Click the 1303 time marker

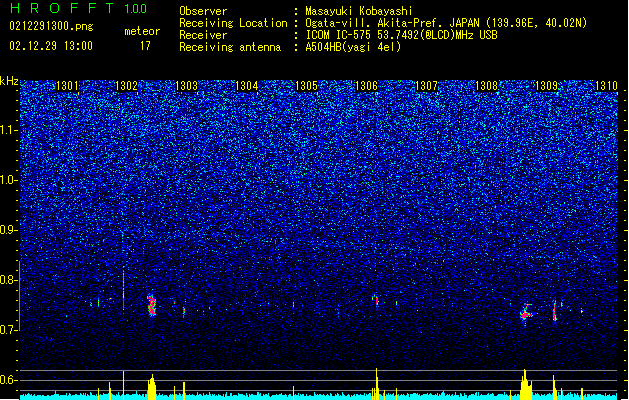187,86
